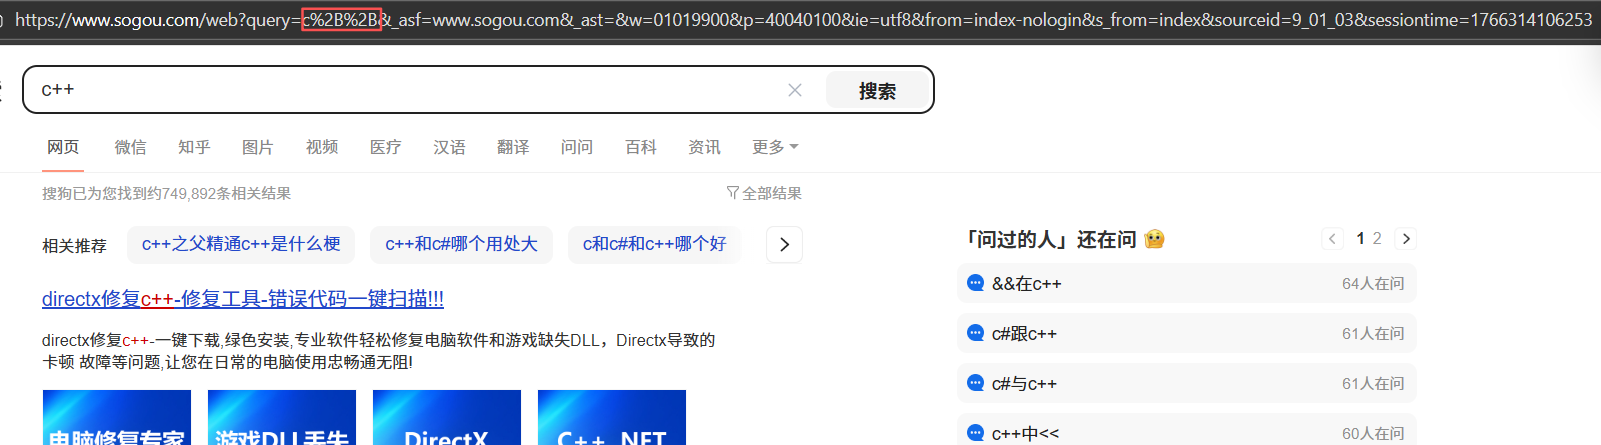The image size is (1601, 445).
Task: Show next related suggestions with arrow
Action: [x=784, y=244]
